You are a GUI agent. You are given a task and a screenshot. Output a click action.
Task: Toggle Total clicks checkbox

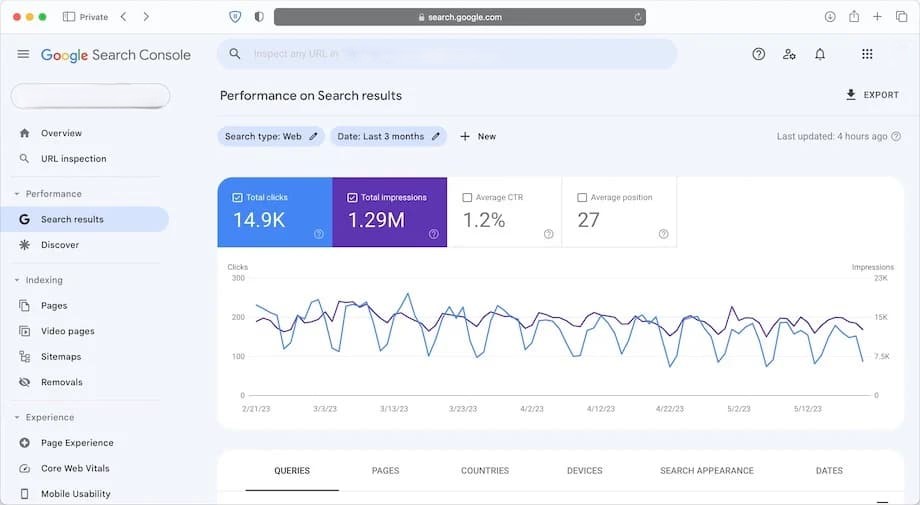point(237,198)
